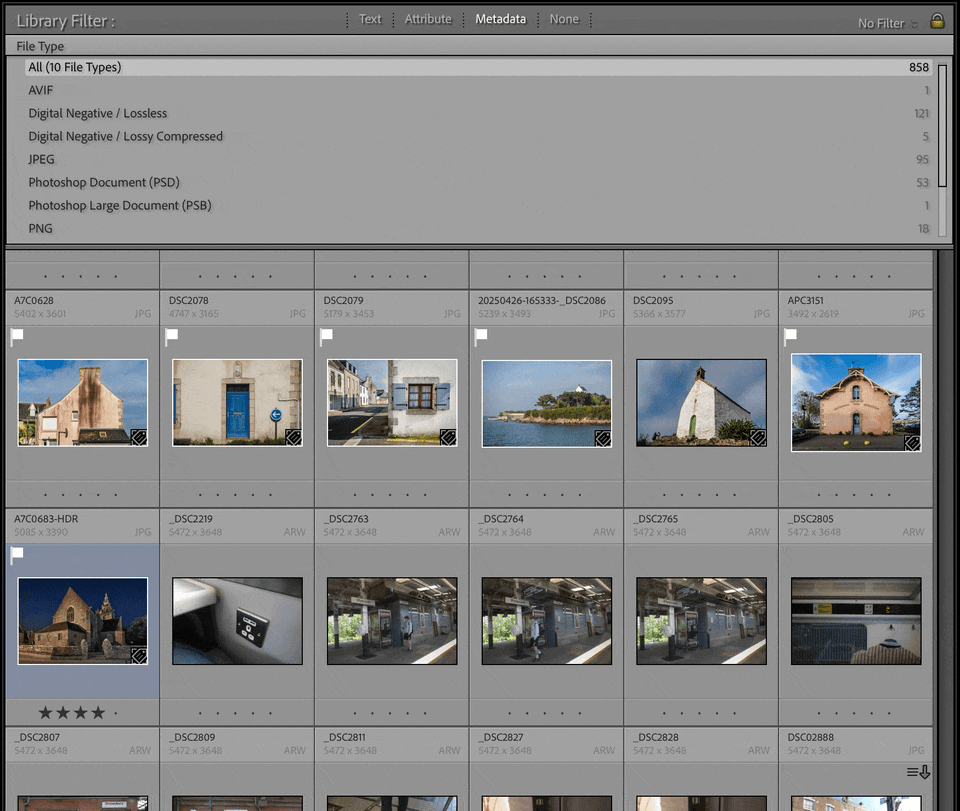Select DSC2095 white chapel thumbnail
The image size is (960, 811).
coord(702,403)
